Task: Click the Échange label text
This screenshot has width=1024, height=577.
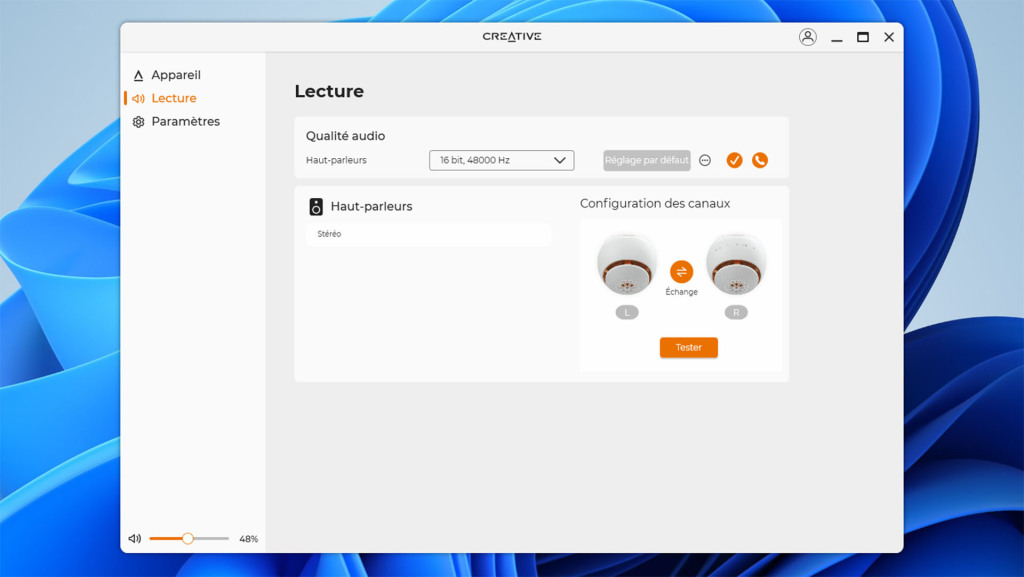Action: click(x=681, y=292)
